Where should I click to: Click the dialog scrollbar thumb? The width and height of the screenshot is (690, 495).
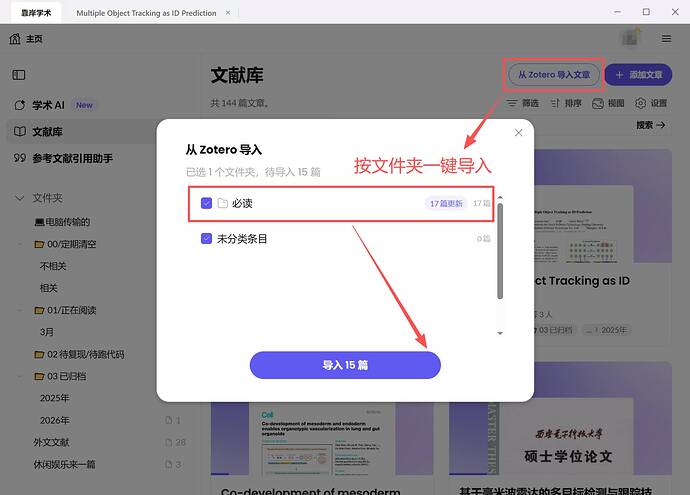[x=500, y=251]
